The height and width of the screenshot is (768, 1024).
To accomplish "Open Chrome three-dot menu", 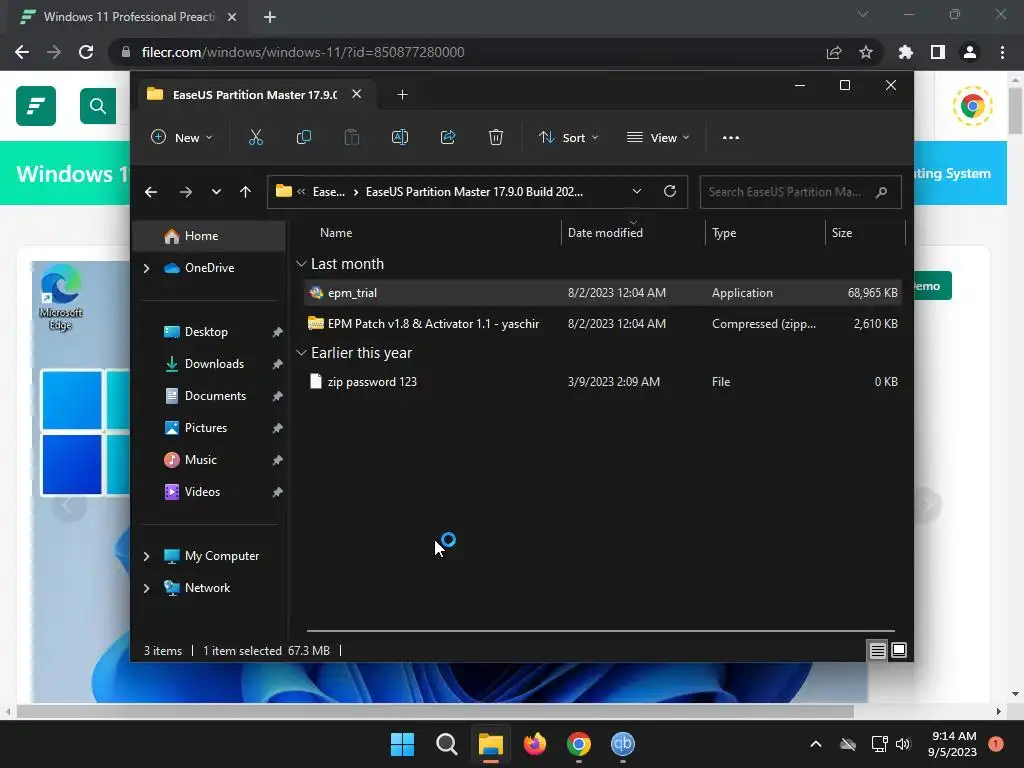I will 1002,52.
